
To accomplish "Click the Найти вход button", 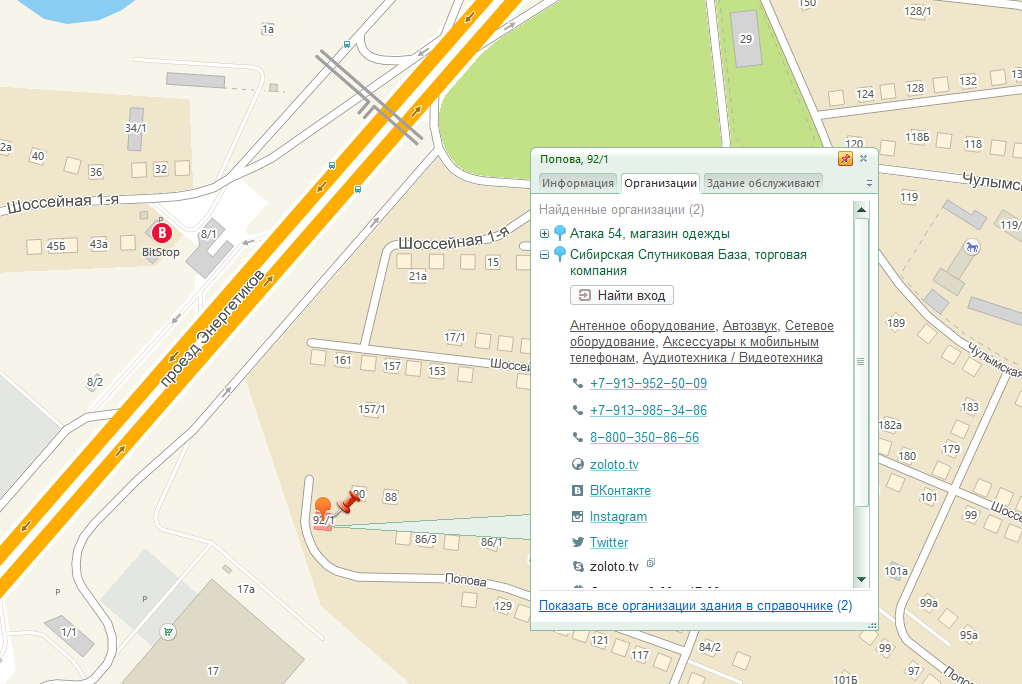I will tap(622, 295).
